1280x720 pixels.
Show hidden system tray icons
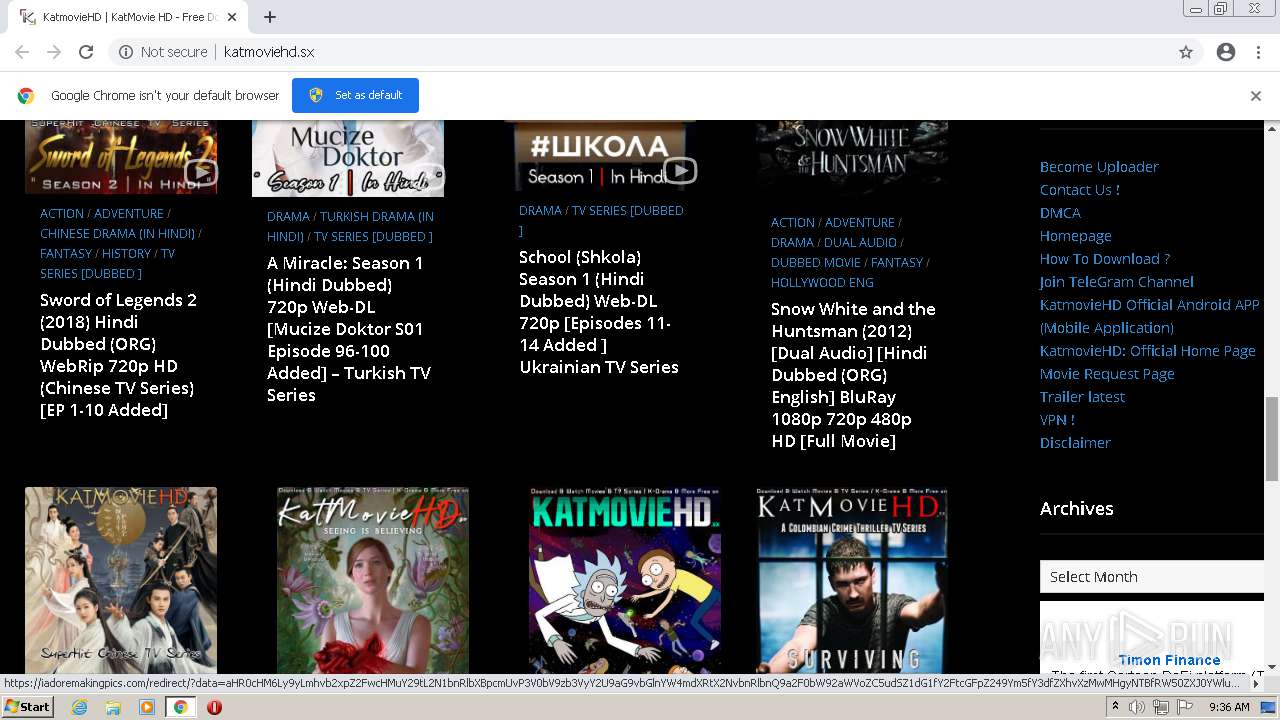[x=1115, y=707]
